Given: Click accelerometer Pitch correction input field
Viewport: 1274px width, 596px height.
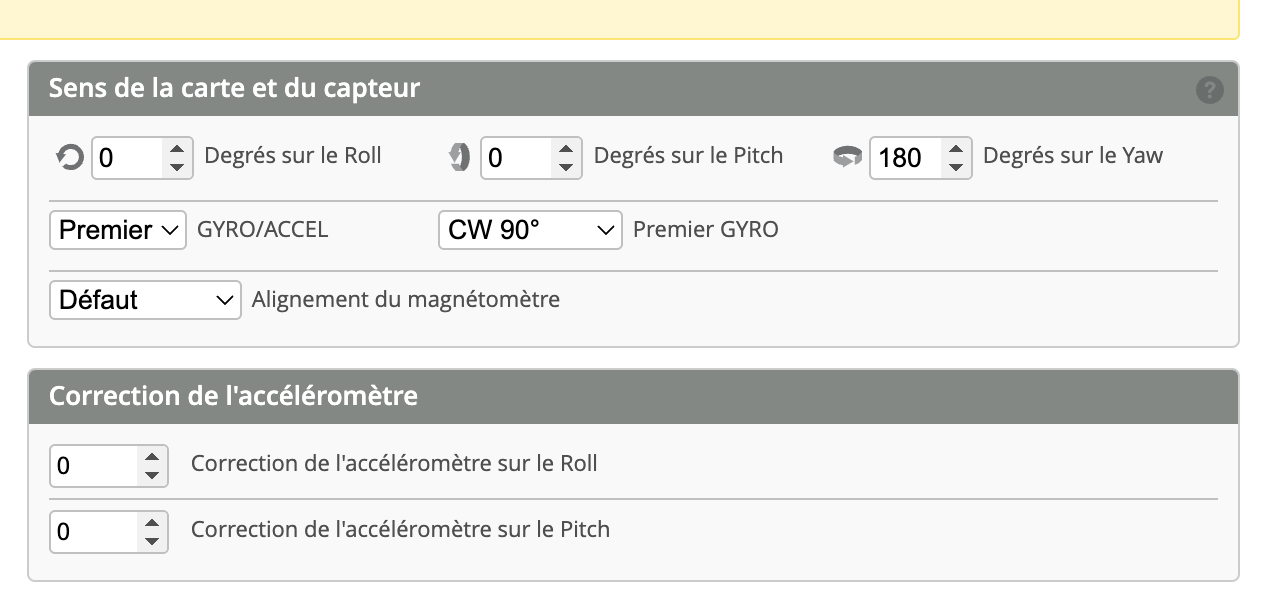Looking at the screenshot, I should pos(94,531).
